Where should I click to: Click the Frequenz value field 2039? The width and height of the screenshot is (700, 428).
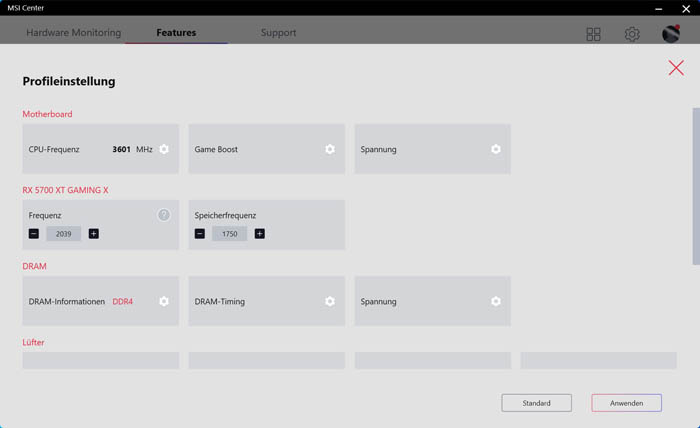click(63, 234)
